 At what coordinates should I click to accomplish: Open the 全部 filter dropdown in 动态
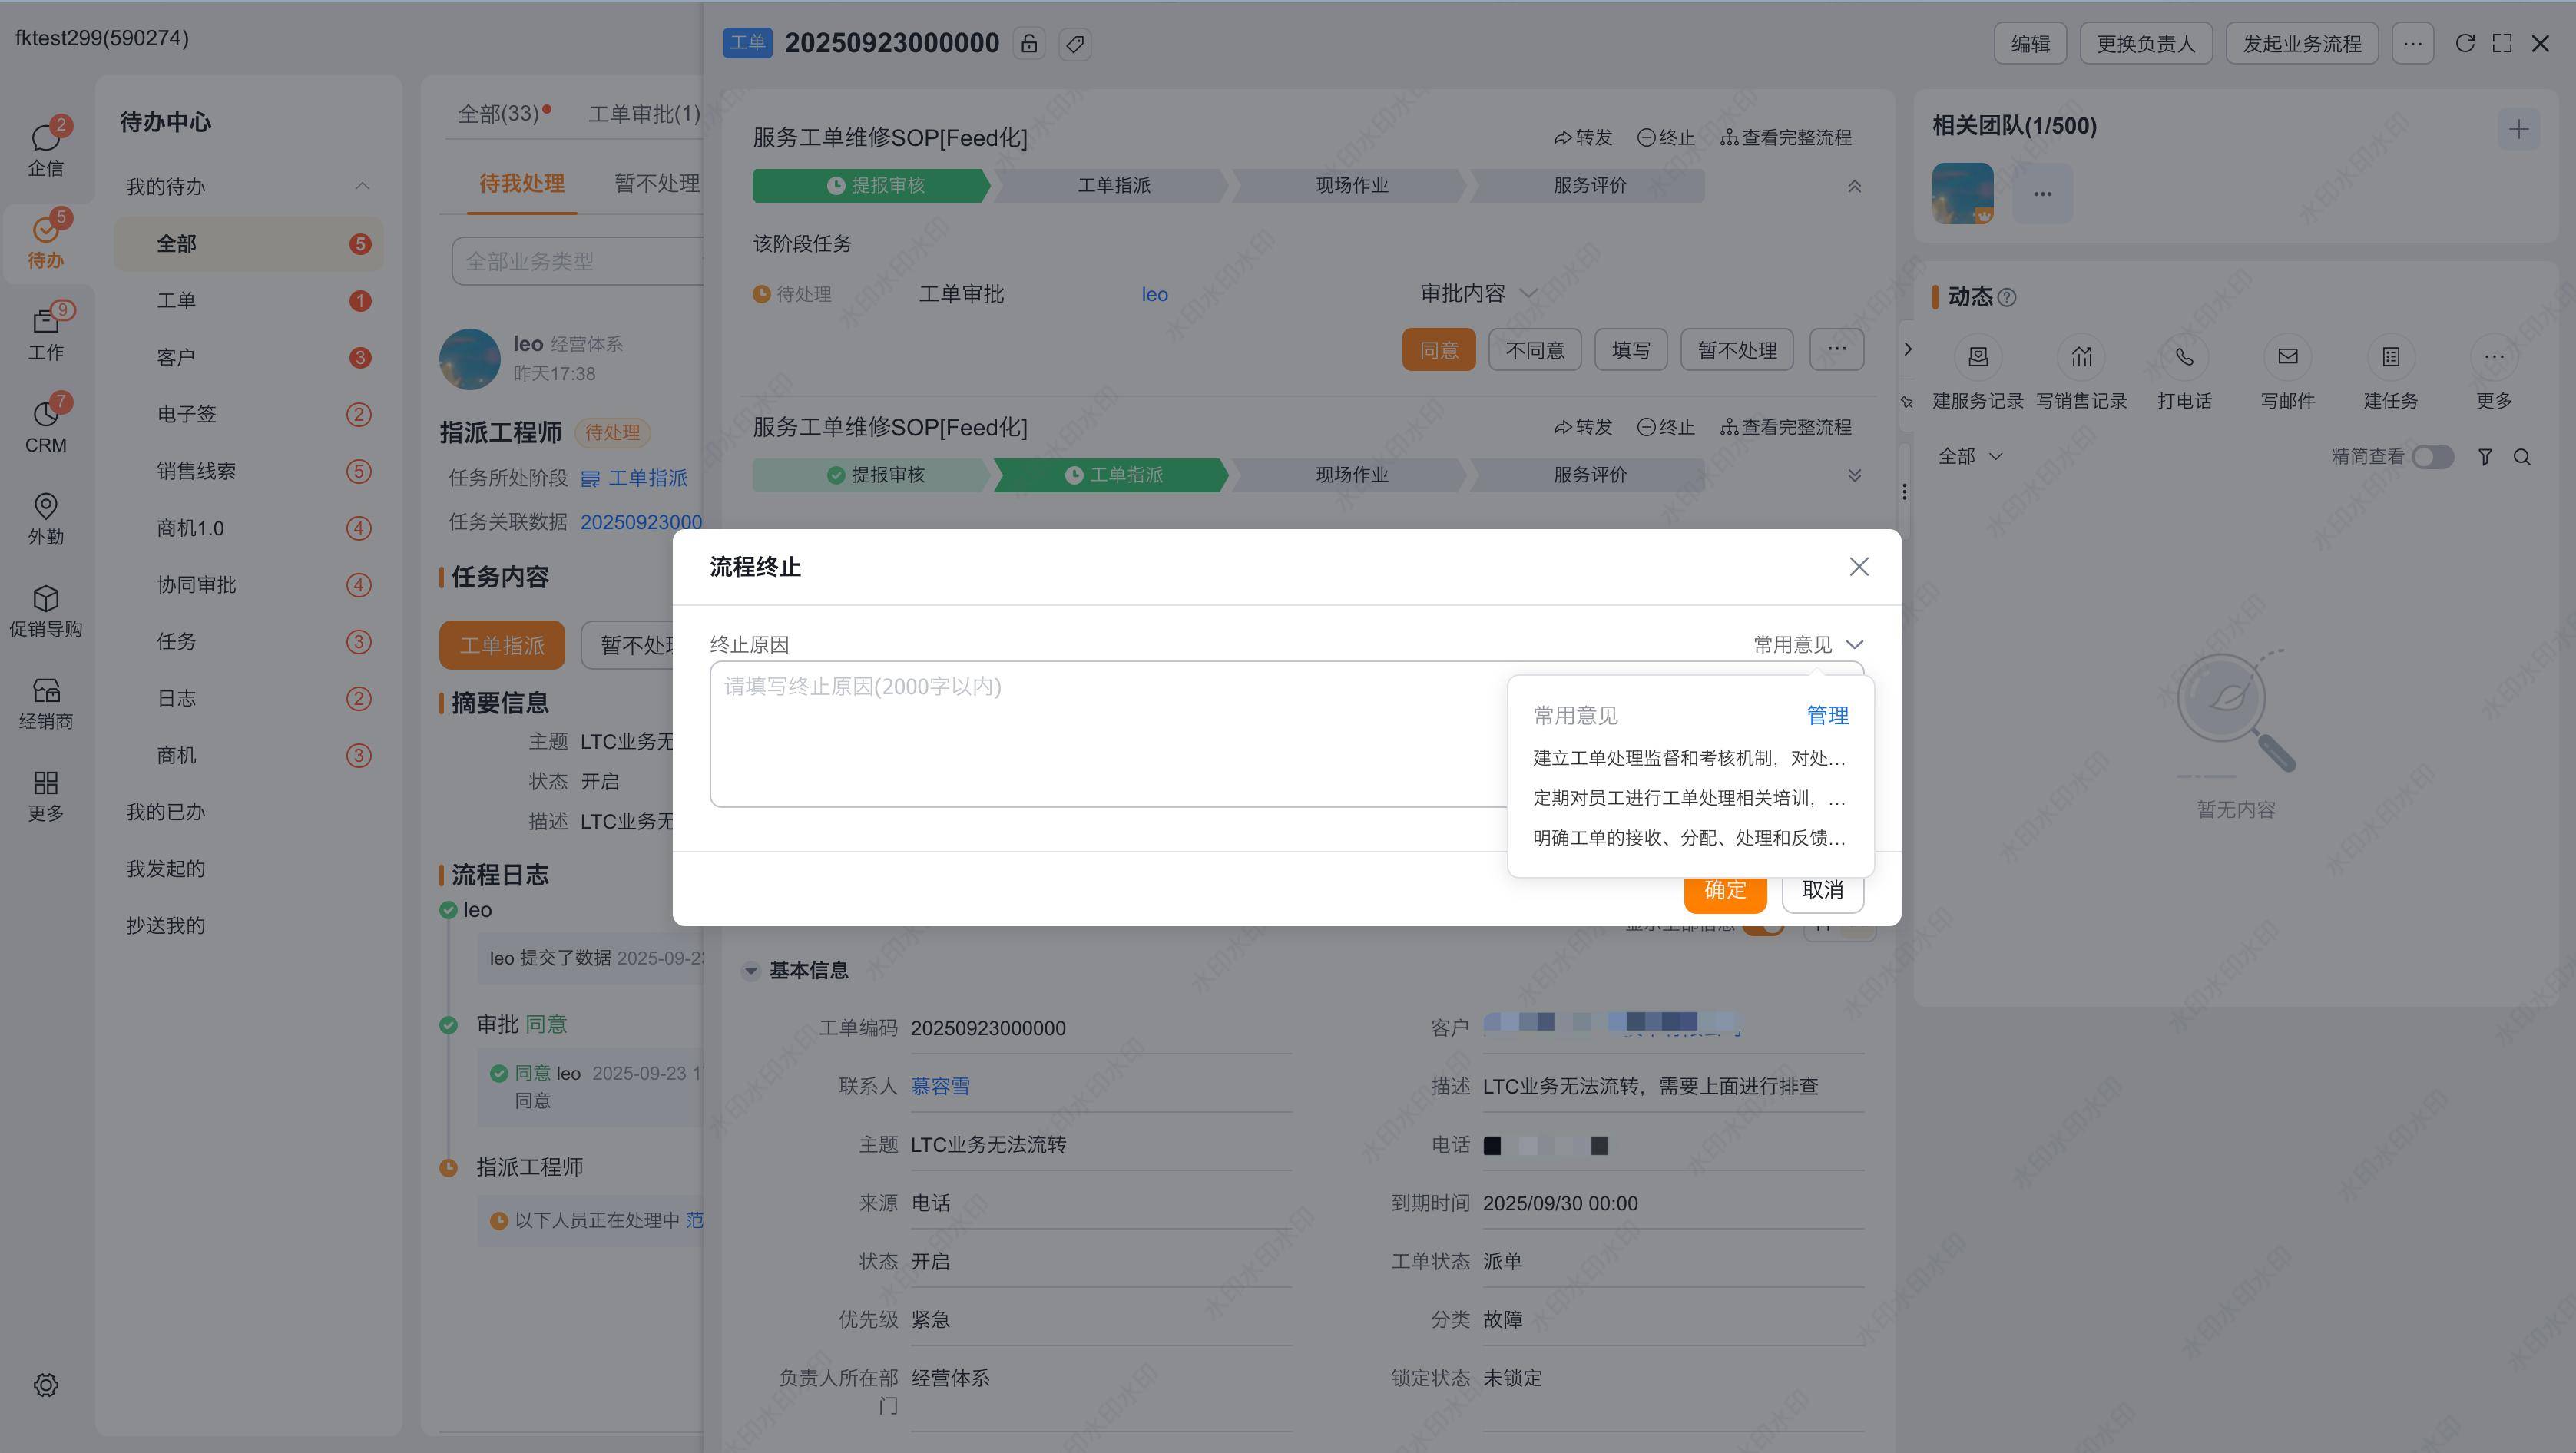pos(1970,457)
